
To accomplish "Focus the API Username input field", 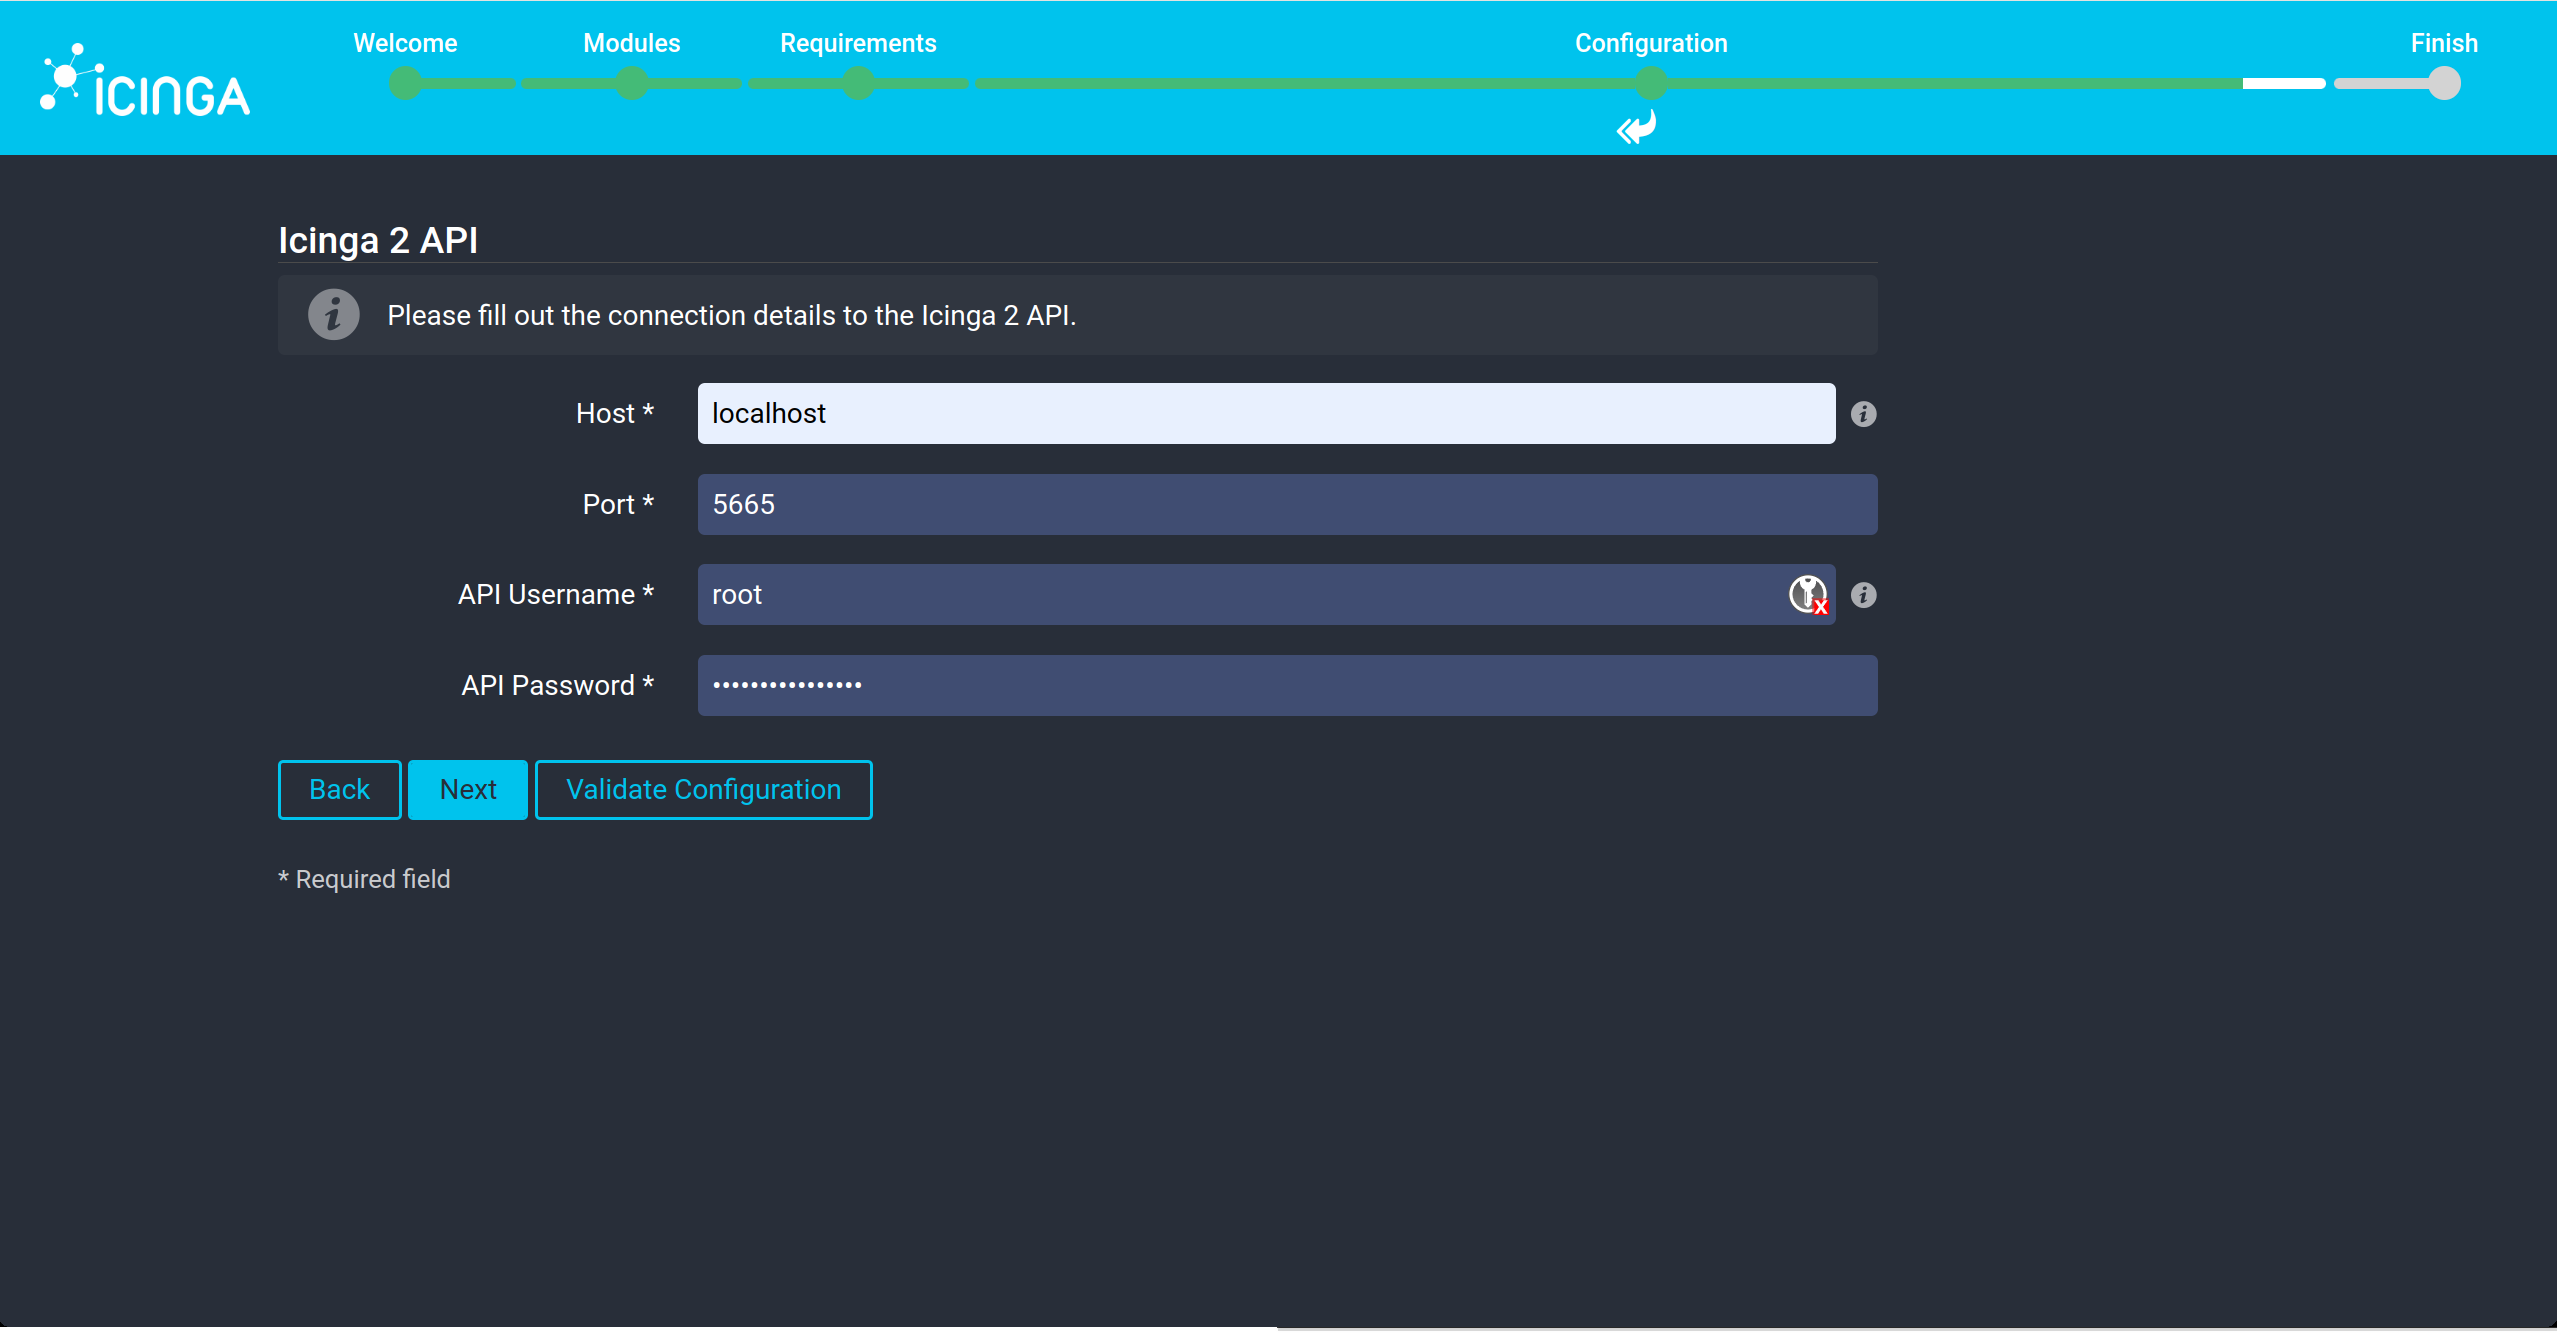I will point(1267,595).
